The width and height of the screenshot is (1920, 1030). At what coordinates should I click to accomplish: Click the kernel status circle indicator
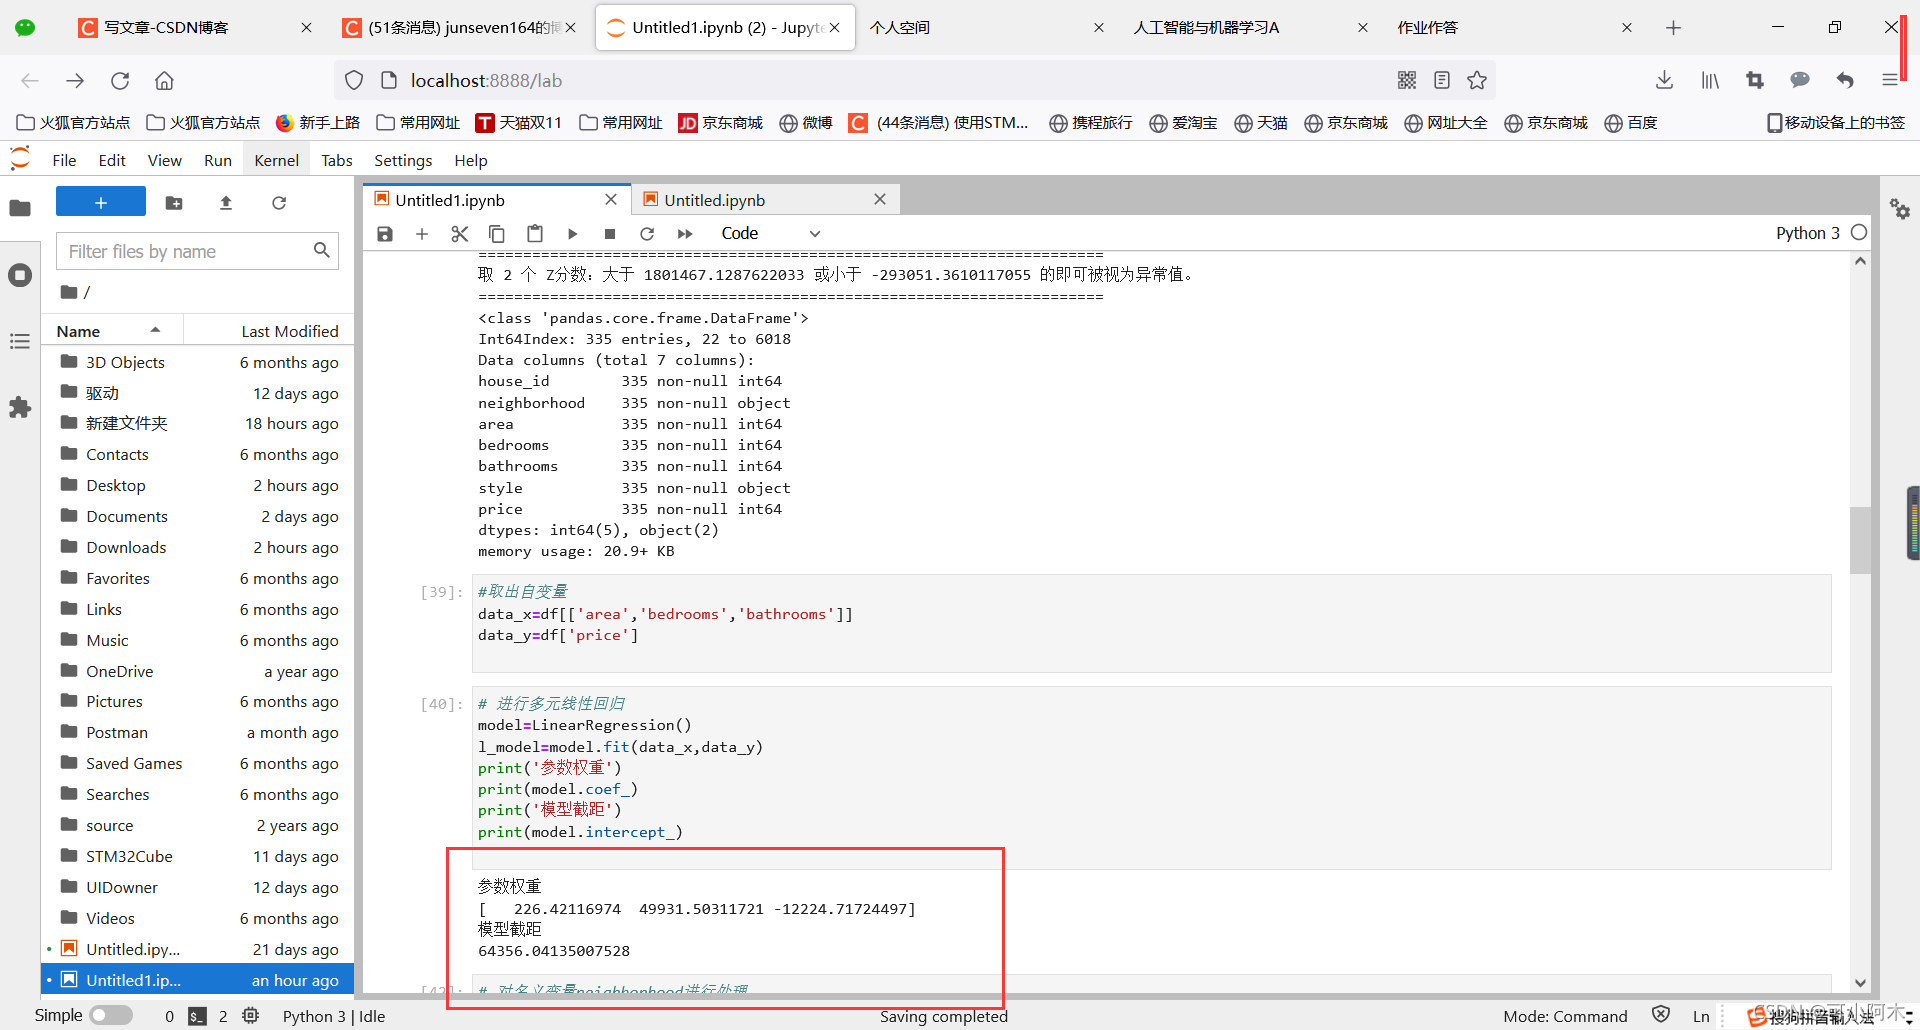[x=1859, y=232]
